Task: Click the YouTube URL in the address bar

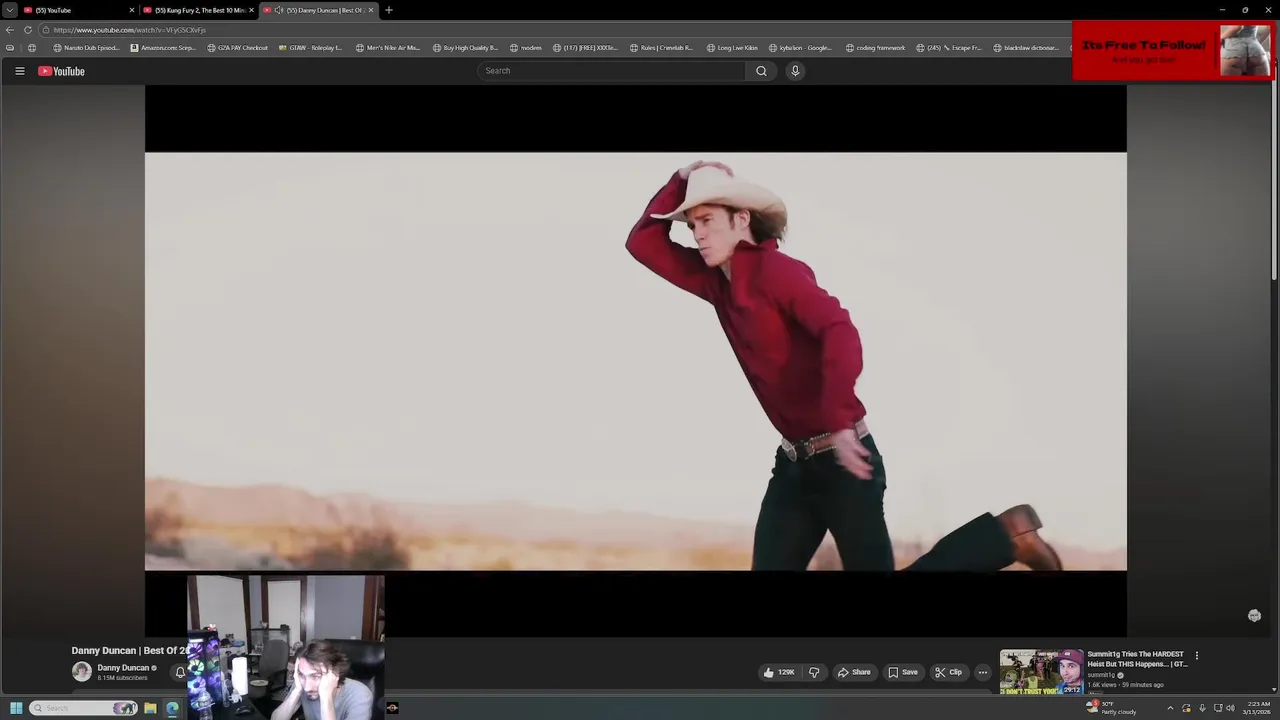Action: pyautogui.click(x=130, y=30)
